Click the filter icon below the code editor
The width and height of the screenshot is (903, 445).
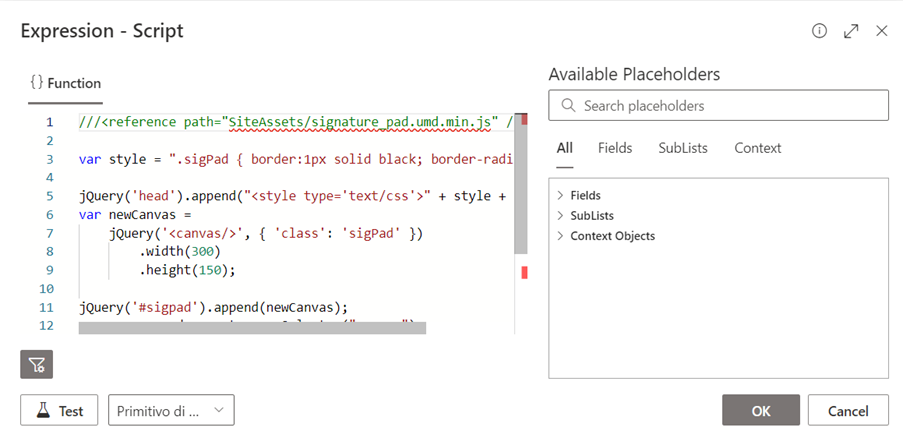pos(37,365)
